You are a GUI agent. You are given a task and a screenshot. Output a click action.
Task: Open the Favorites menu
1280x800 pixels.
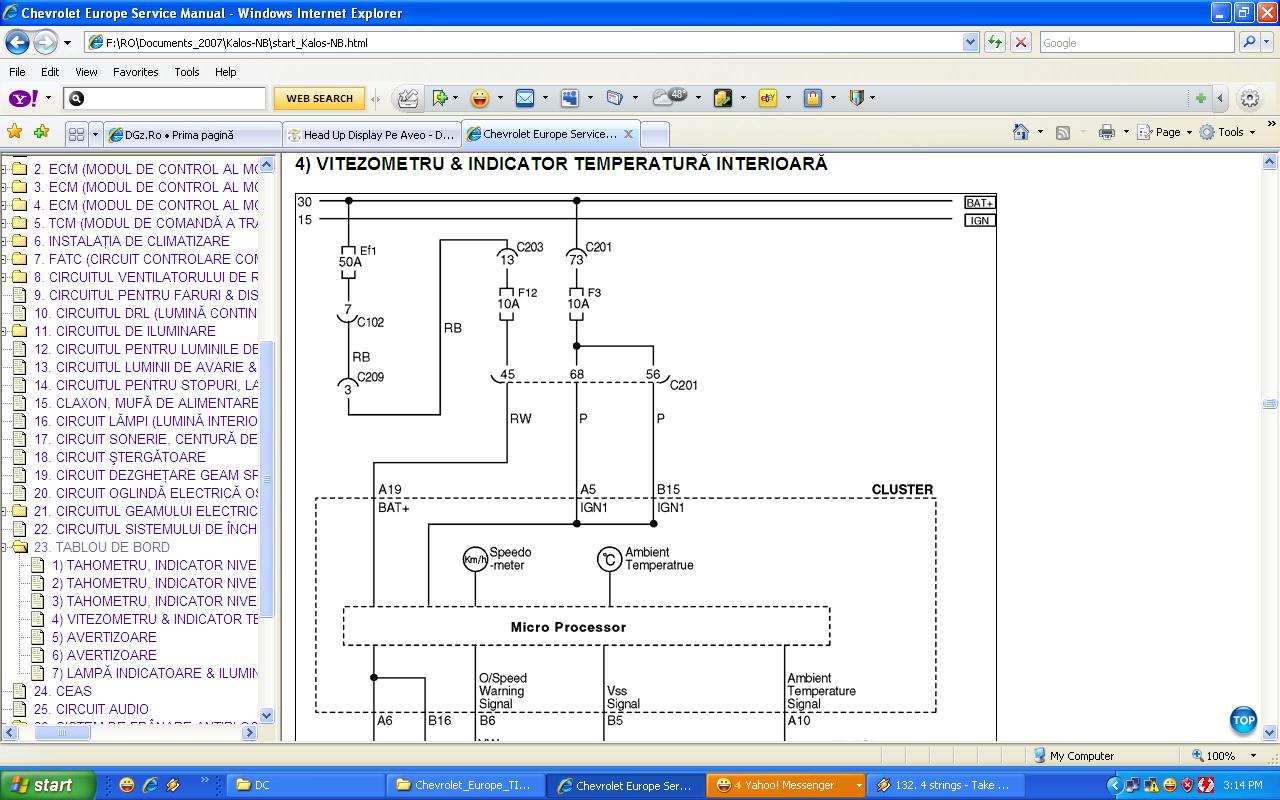point(135,72)
